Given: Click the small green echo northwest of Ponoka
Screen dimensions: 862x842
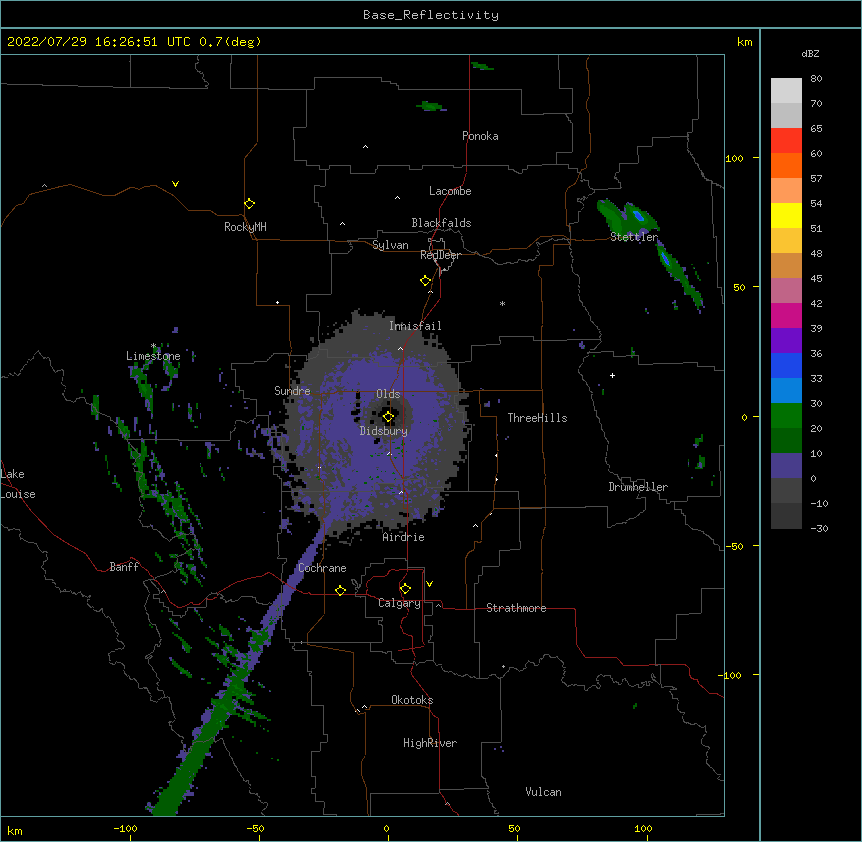Looking at the screenshot, I should [430, 106].
